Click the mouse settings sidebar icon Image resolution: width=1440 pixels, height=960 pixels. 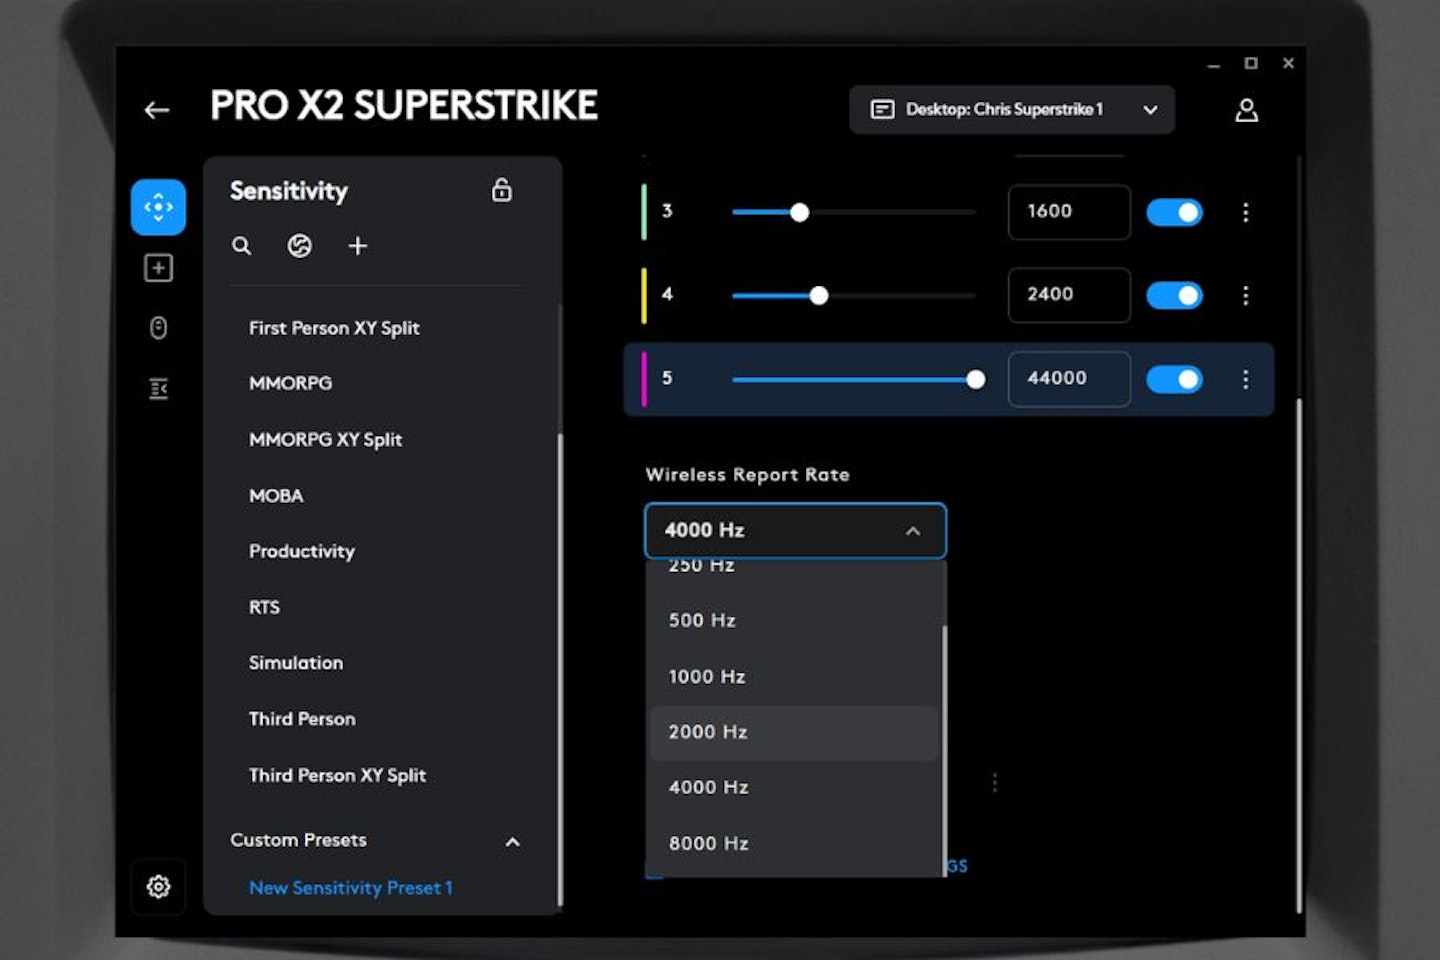pos(157,328)
